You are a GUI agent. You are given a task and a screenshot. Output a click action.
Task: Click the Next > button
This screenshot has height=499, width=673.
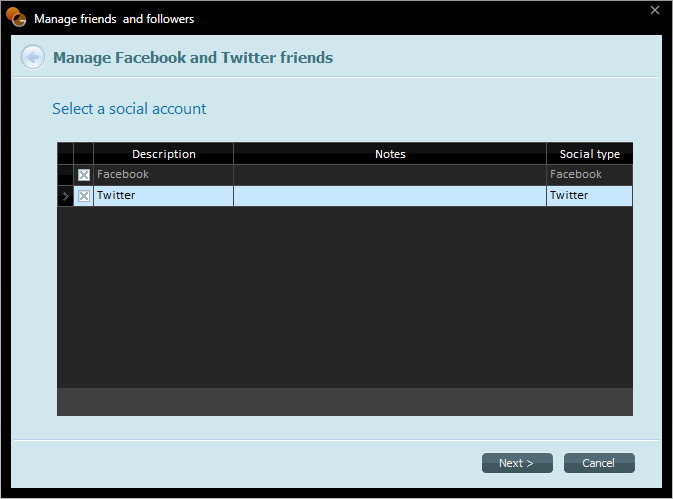(517, 463)
